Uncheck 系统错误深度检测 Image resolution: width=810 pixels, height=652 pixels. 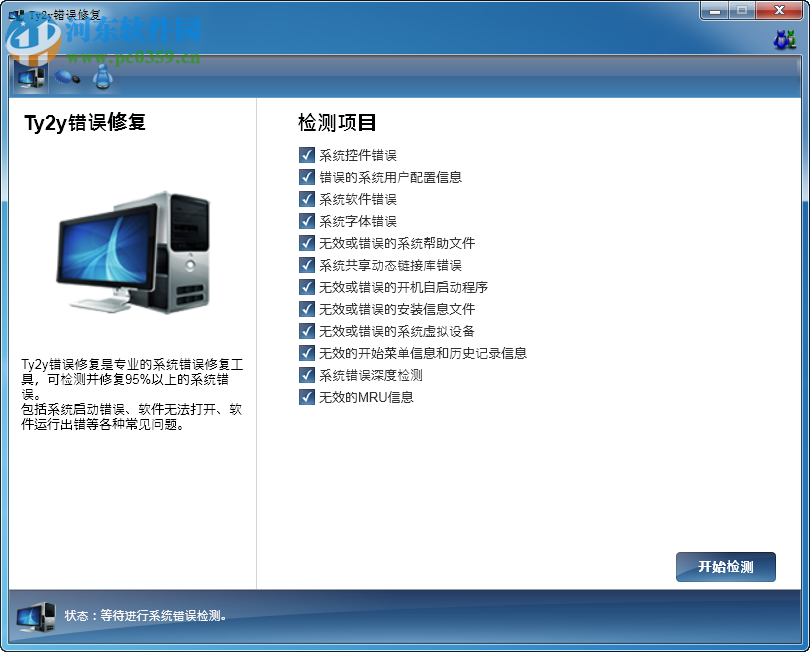pos(306,375)
